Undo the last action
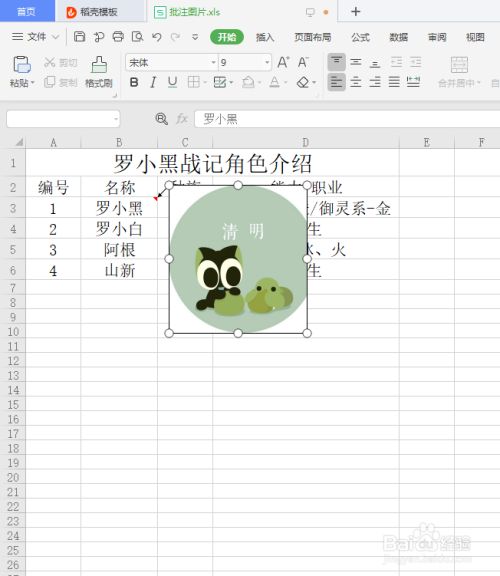 157,37
